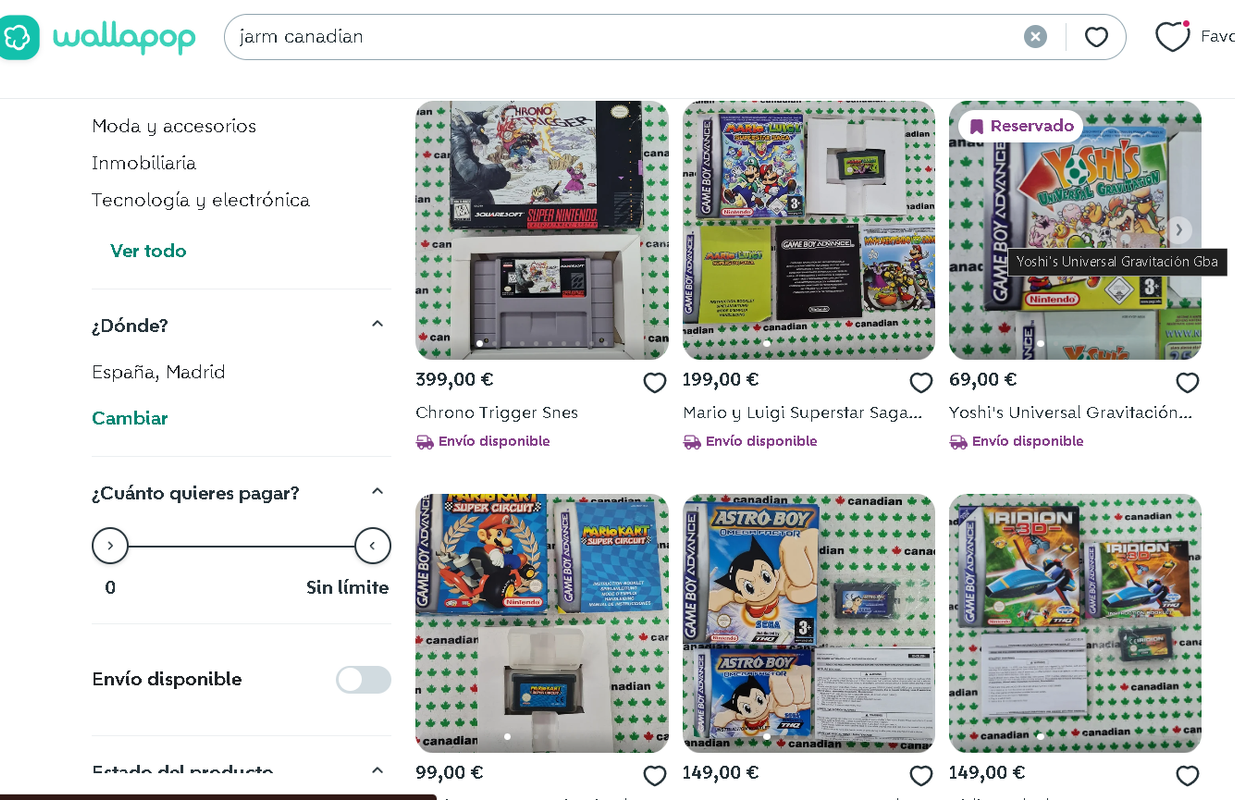The image size is (1235, 800).
Task: Collapse the ¿Cuánto quieres pagar? section
Action: tap(377, 491)
